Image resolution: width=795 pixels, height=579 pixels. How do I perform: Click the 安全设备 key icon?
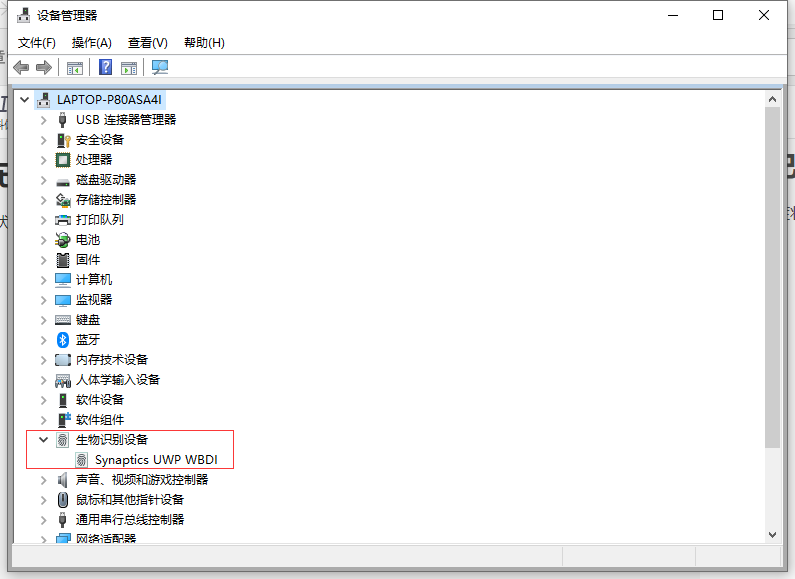point(63,140)
